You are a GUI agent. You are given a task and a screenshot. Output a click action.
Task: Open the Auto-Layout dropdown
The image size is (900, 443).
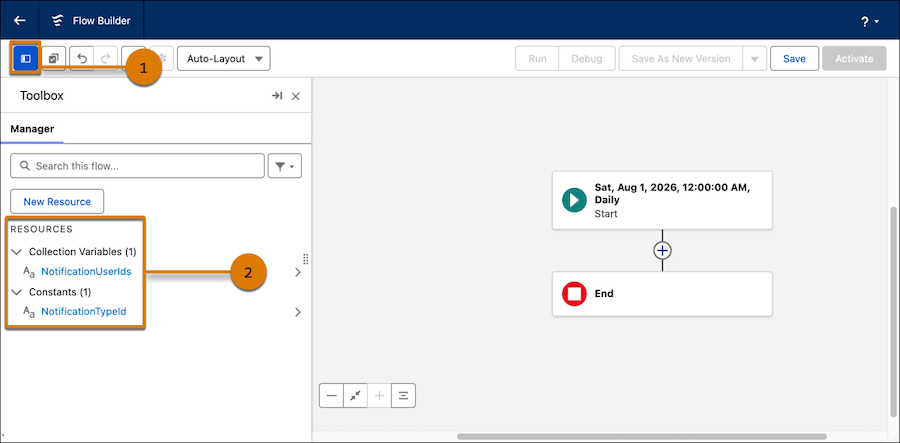click(224, 59)
